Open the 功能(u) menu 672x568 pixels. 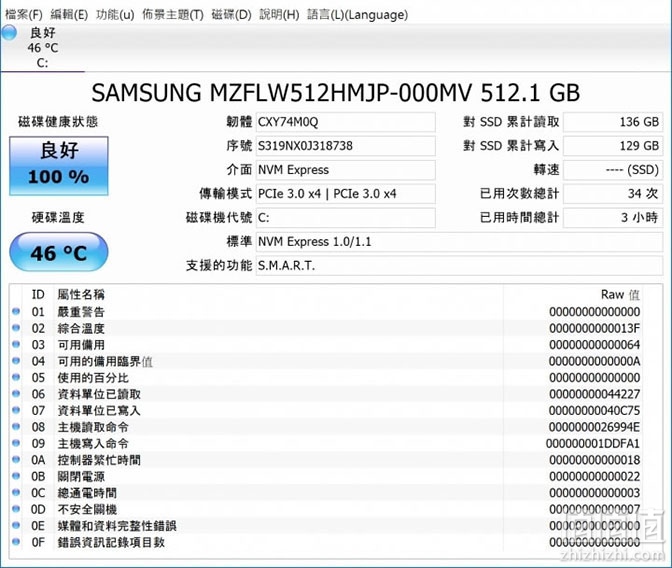[115, 15]
